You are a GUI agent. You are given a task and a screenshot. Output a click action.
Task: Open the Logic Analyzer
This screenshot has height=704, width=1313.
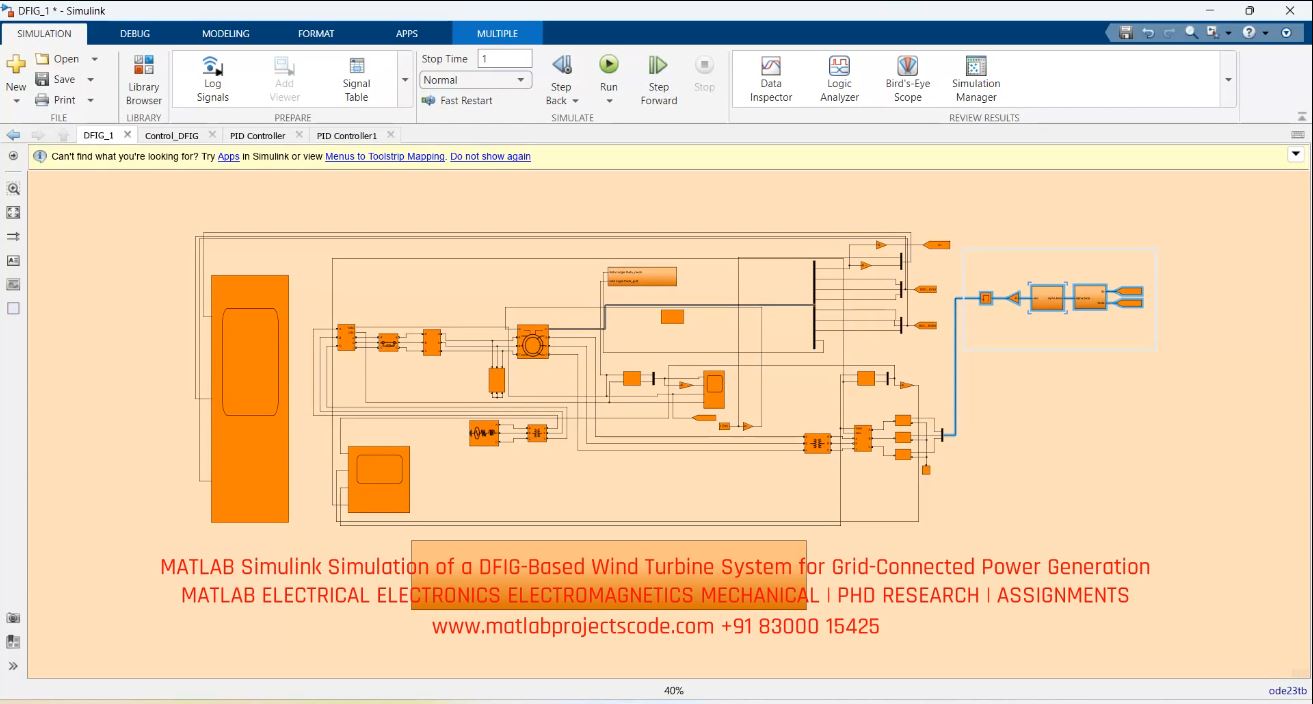[838, 78]
